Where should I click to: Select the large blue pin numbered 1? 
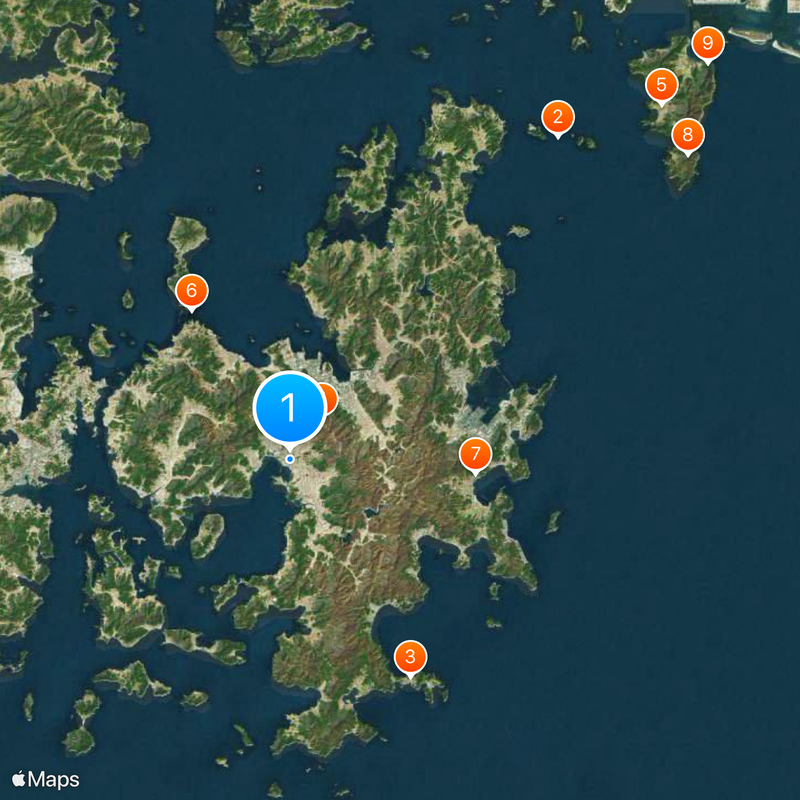tap(290, 407)
